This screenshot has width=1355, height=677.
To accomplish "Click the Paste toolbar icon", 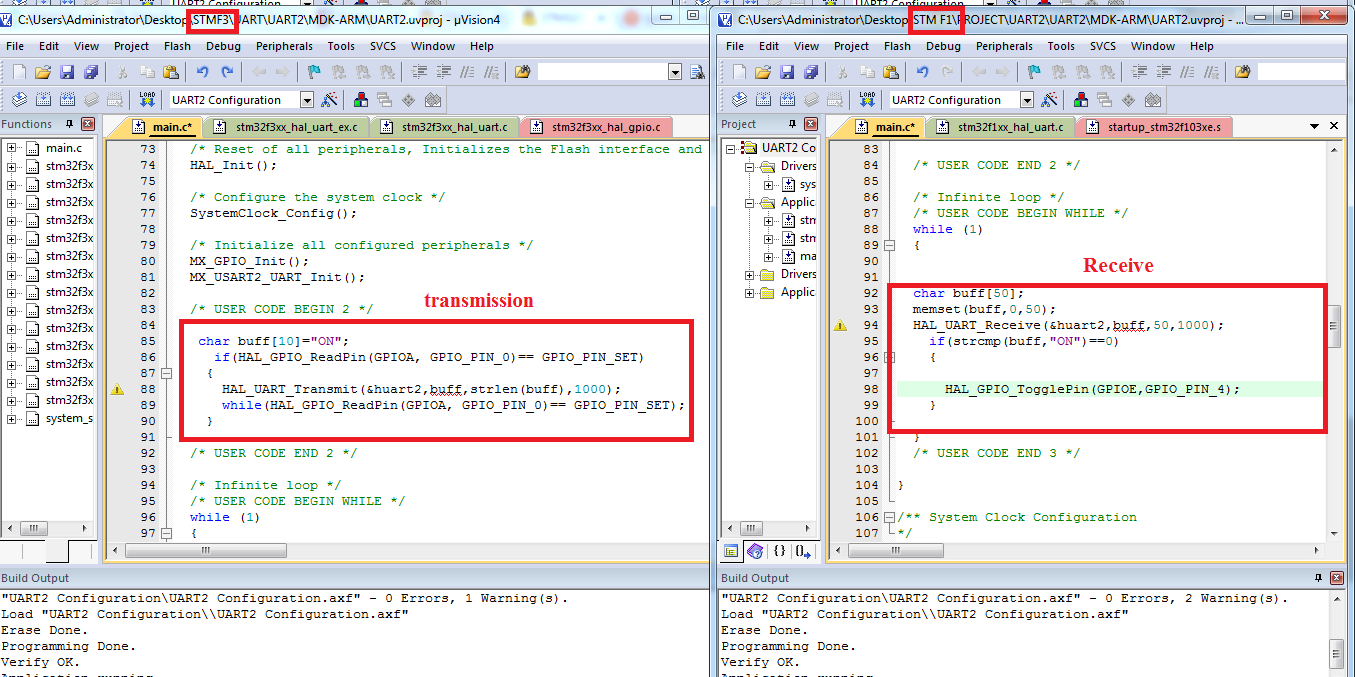I will click(169, 71).
